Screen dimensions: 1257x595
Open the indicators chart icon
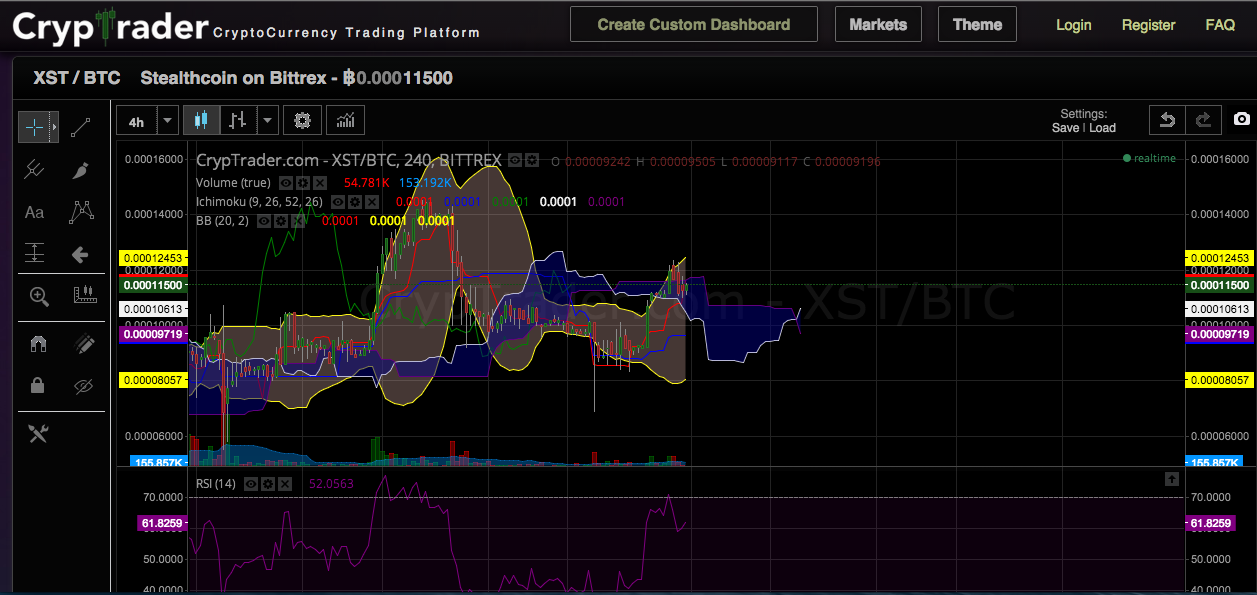346,120
